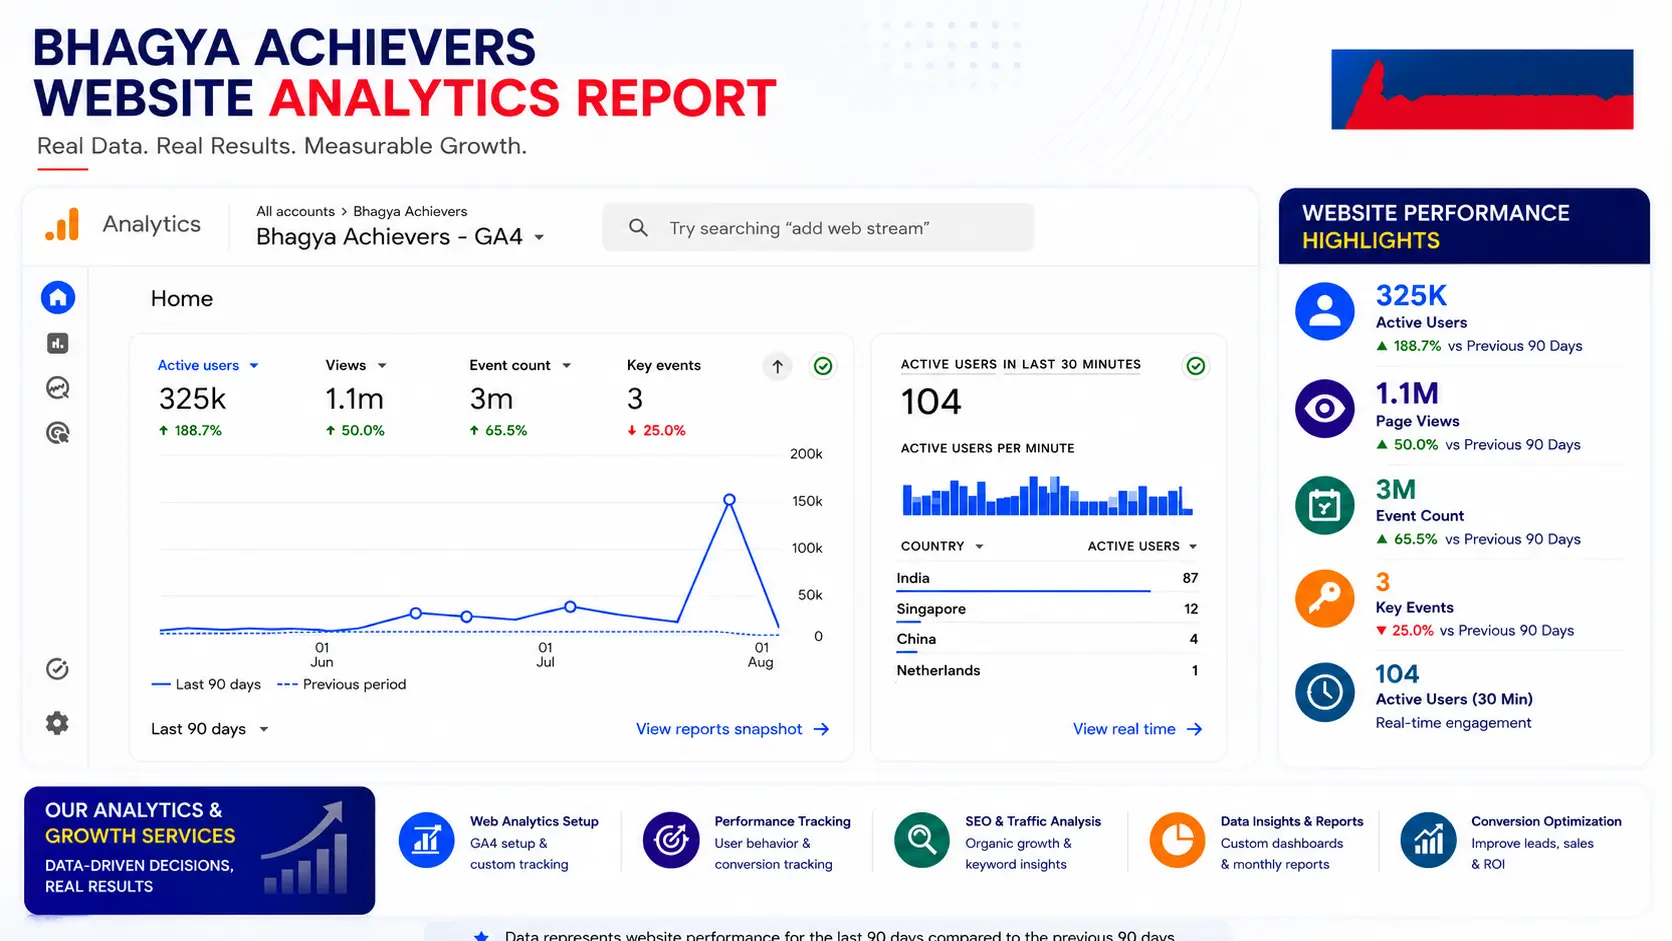The height and width of the screenshot is (941, 1672).
Task: Select the India country row
Action: point(1047,578)
